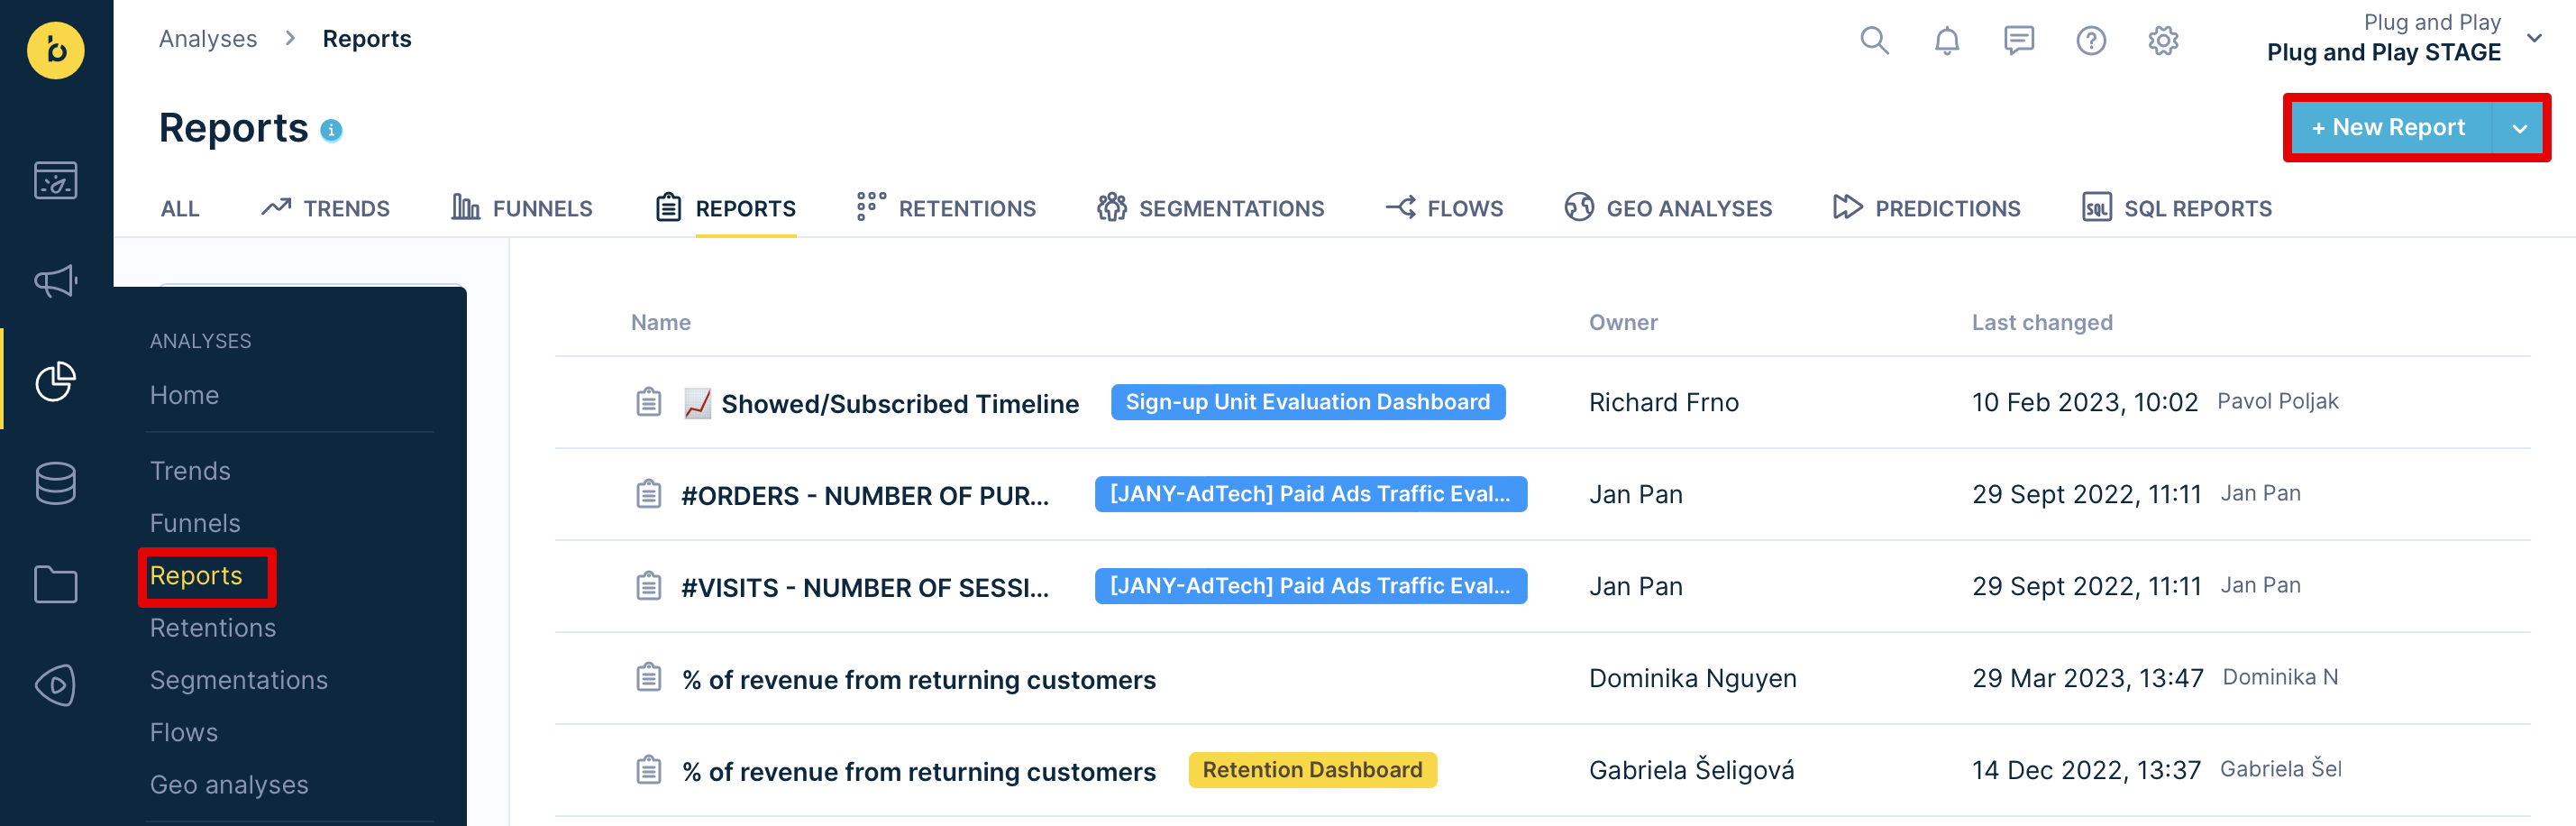2576x826 pixels.
Task: Click the Retention Dashboard tag
Action: tap(1312, 770)
